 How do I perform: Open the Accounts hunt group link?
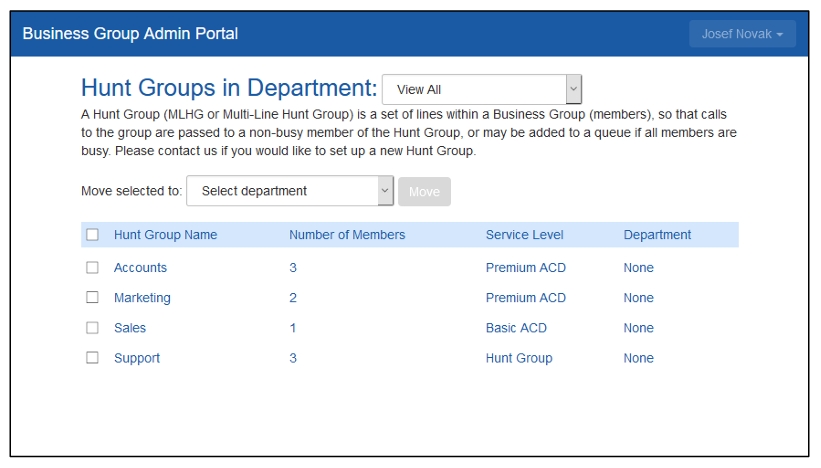click(x=140, y=268)
